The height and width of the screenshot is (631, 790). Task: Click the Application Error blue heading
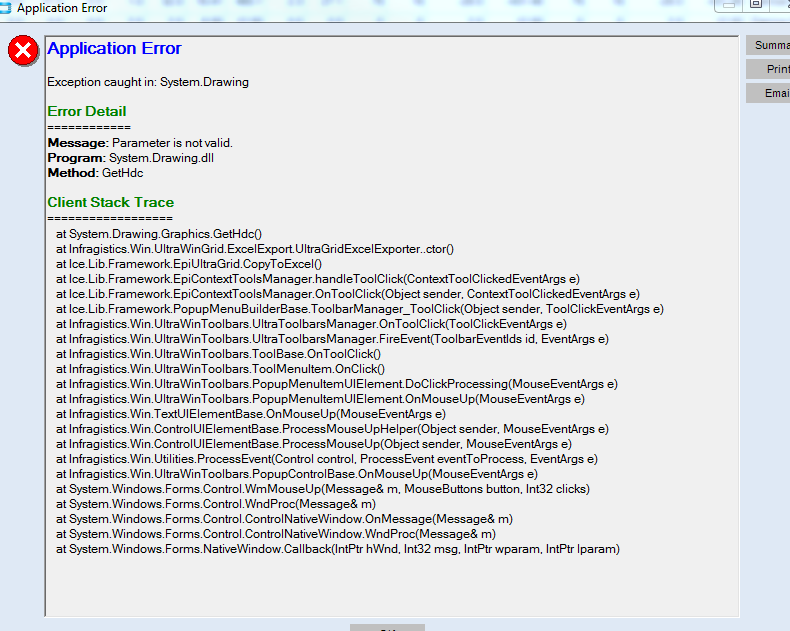click(x=114, y=48)
